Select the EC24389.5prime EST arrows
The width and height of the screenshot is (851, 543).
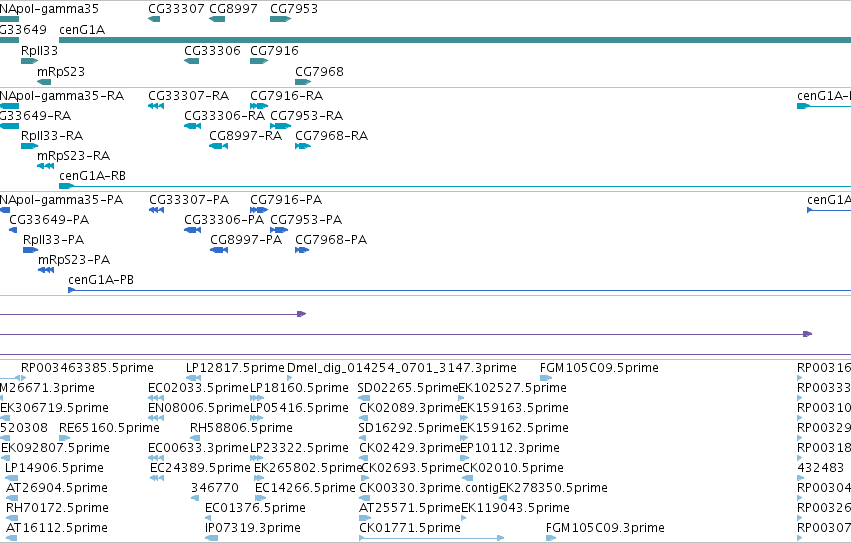pos(157,478)
